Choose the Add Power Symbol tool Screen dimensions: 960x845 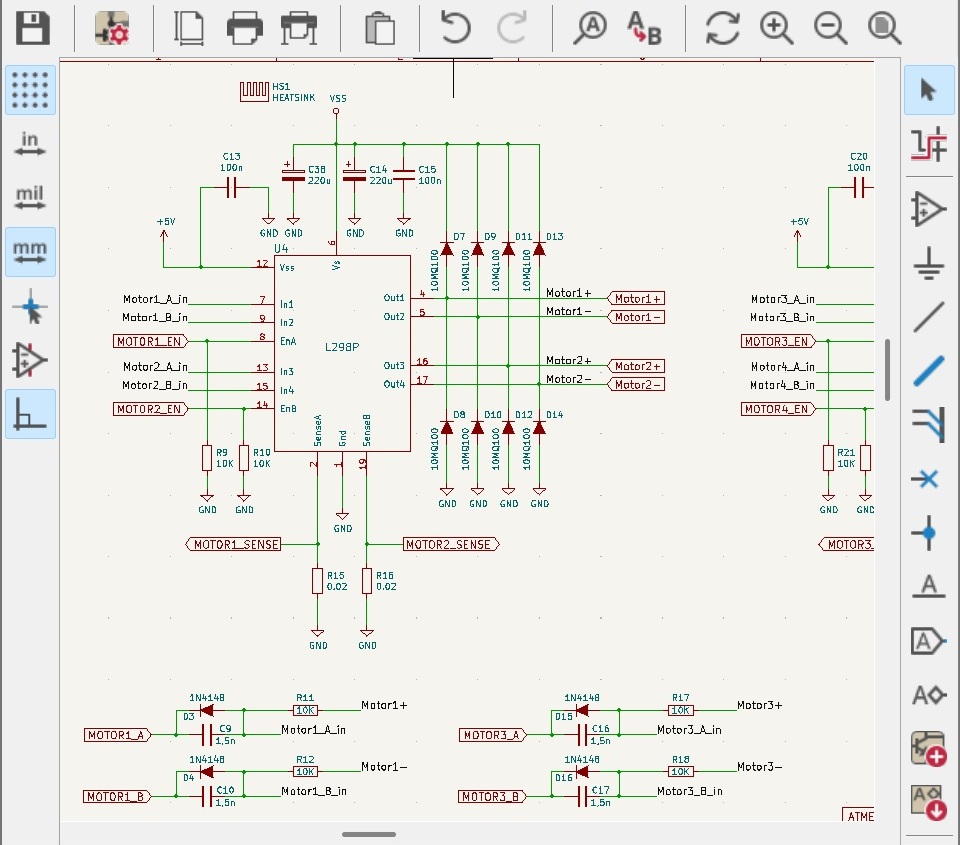pos(928,263)
